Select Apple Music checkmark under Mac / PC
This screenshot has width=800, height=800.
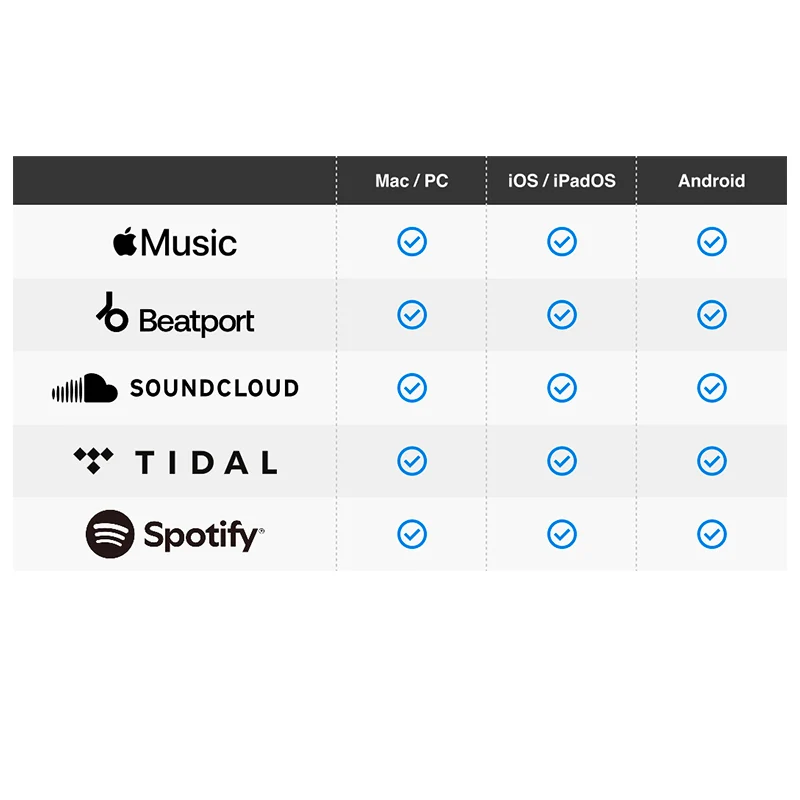pos(412,241)
